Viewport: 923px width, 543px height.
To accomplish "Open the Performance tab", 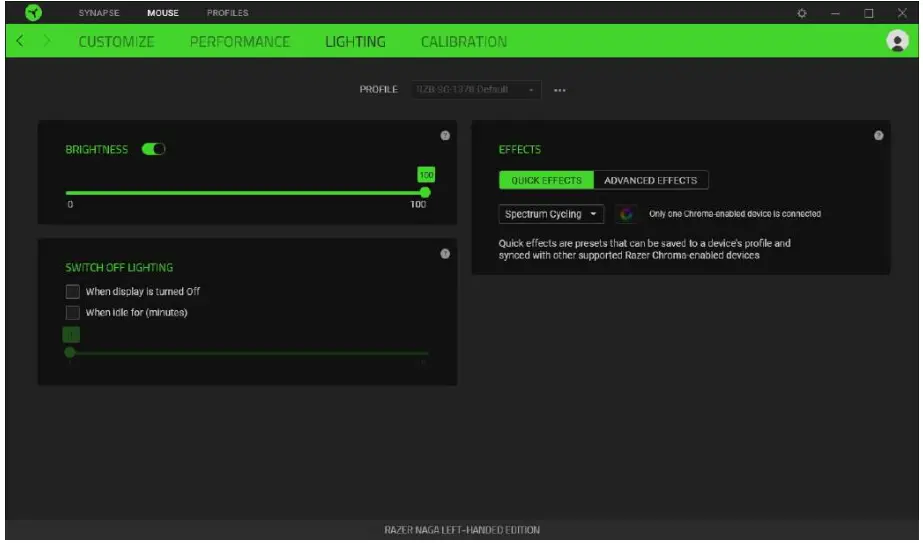I will coord(240,42).
